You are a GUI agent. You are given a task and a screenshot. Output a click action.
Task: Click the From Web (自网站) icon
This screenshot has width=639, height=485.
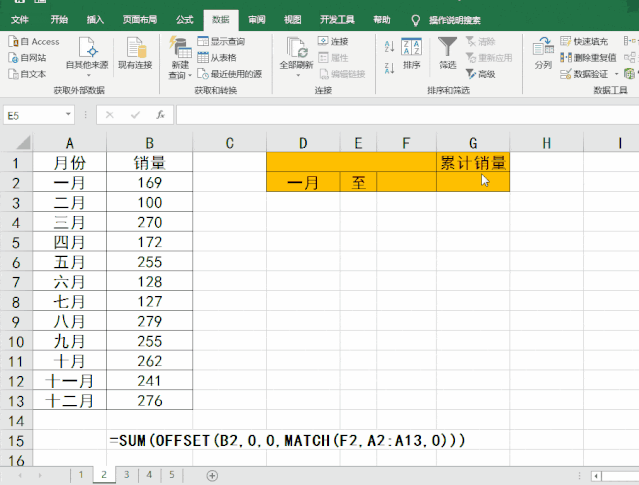click(11, 58)
